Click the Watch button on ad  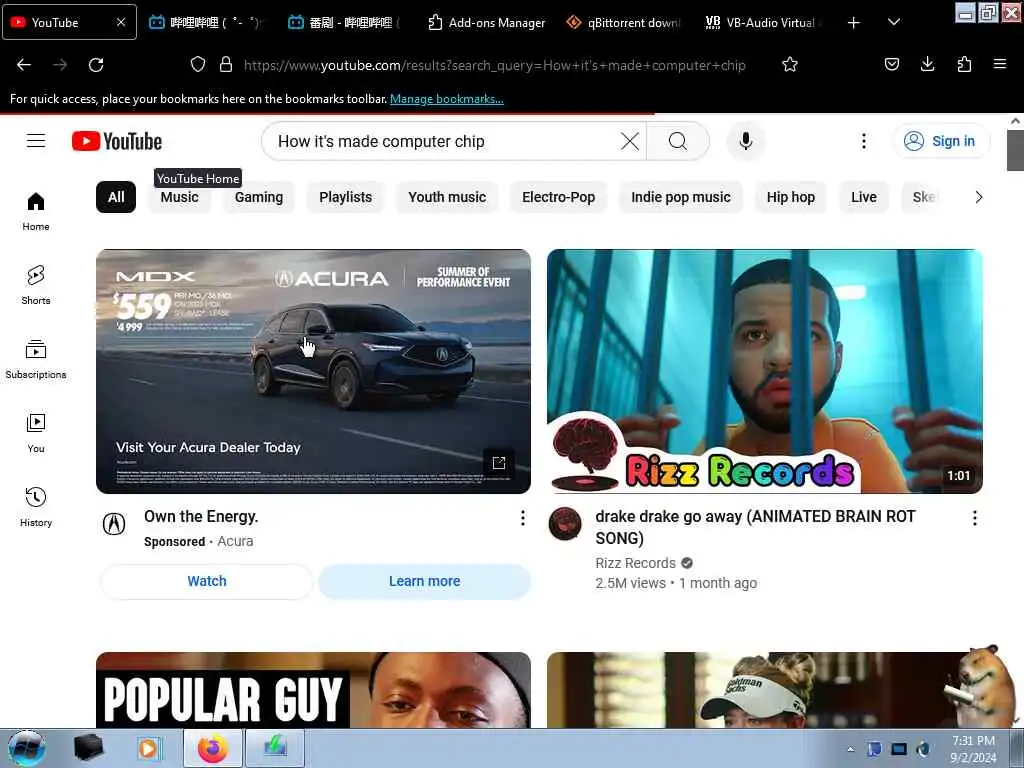(207, 581)
